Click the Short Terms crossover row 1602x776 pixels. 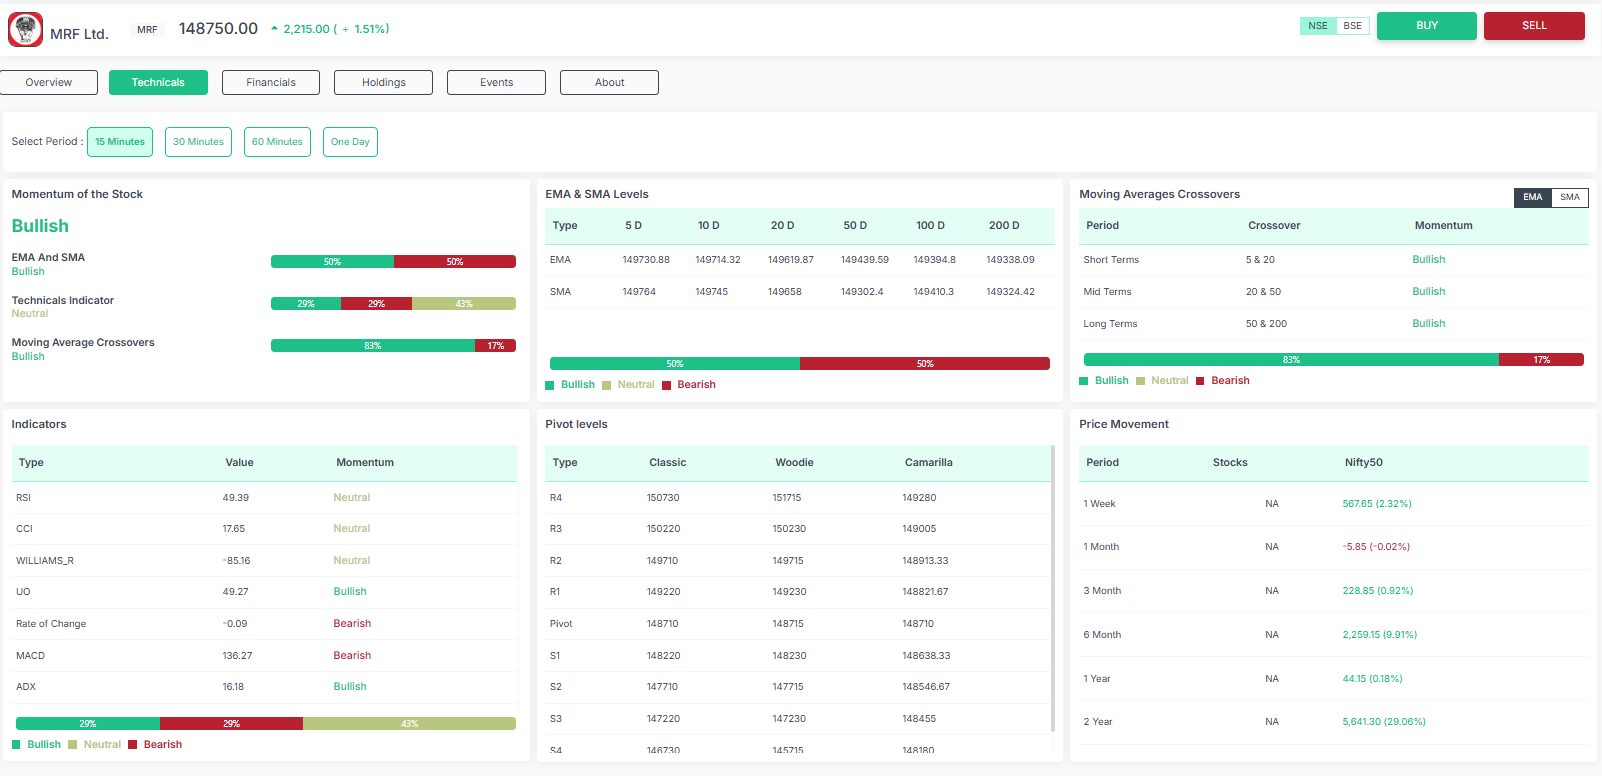click(1333, 260)
